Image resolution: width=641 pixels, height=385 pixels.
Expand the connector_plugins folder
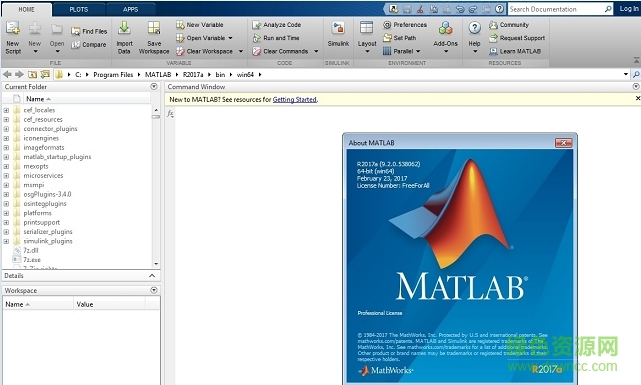(6, 129)
